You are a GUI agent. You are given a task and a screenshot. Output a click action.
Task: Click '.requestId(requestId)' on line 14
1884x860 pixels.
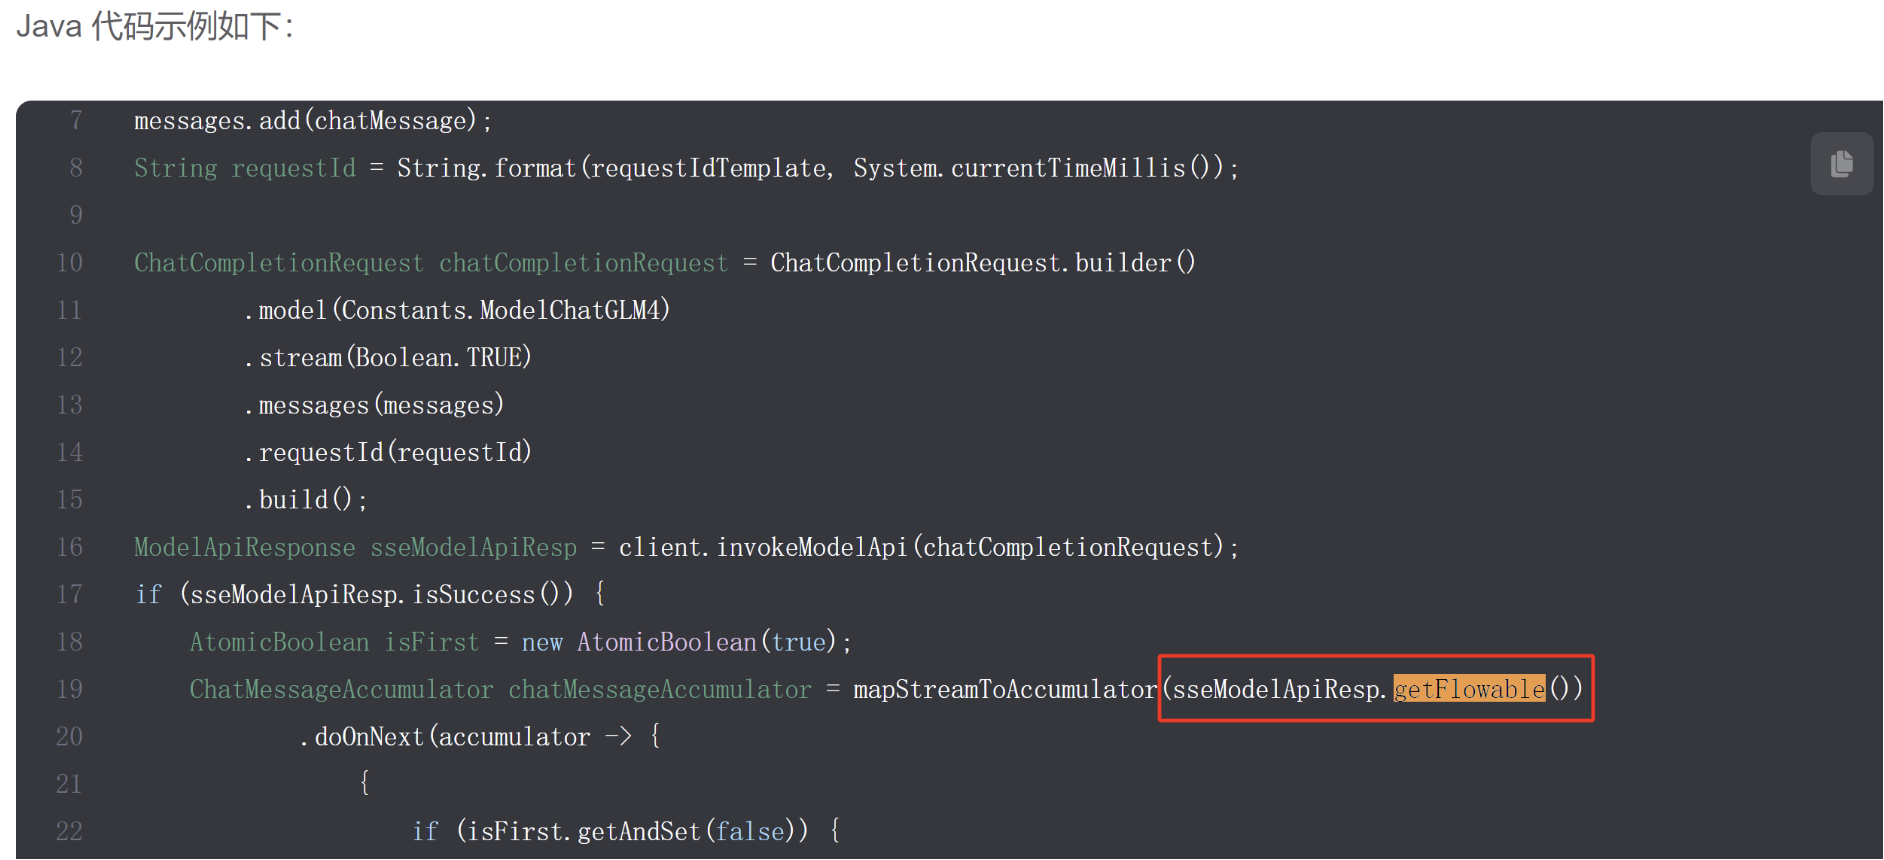tap(388, 452)
